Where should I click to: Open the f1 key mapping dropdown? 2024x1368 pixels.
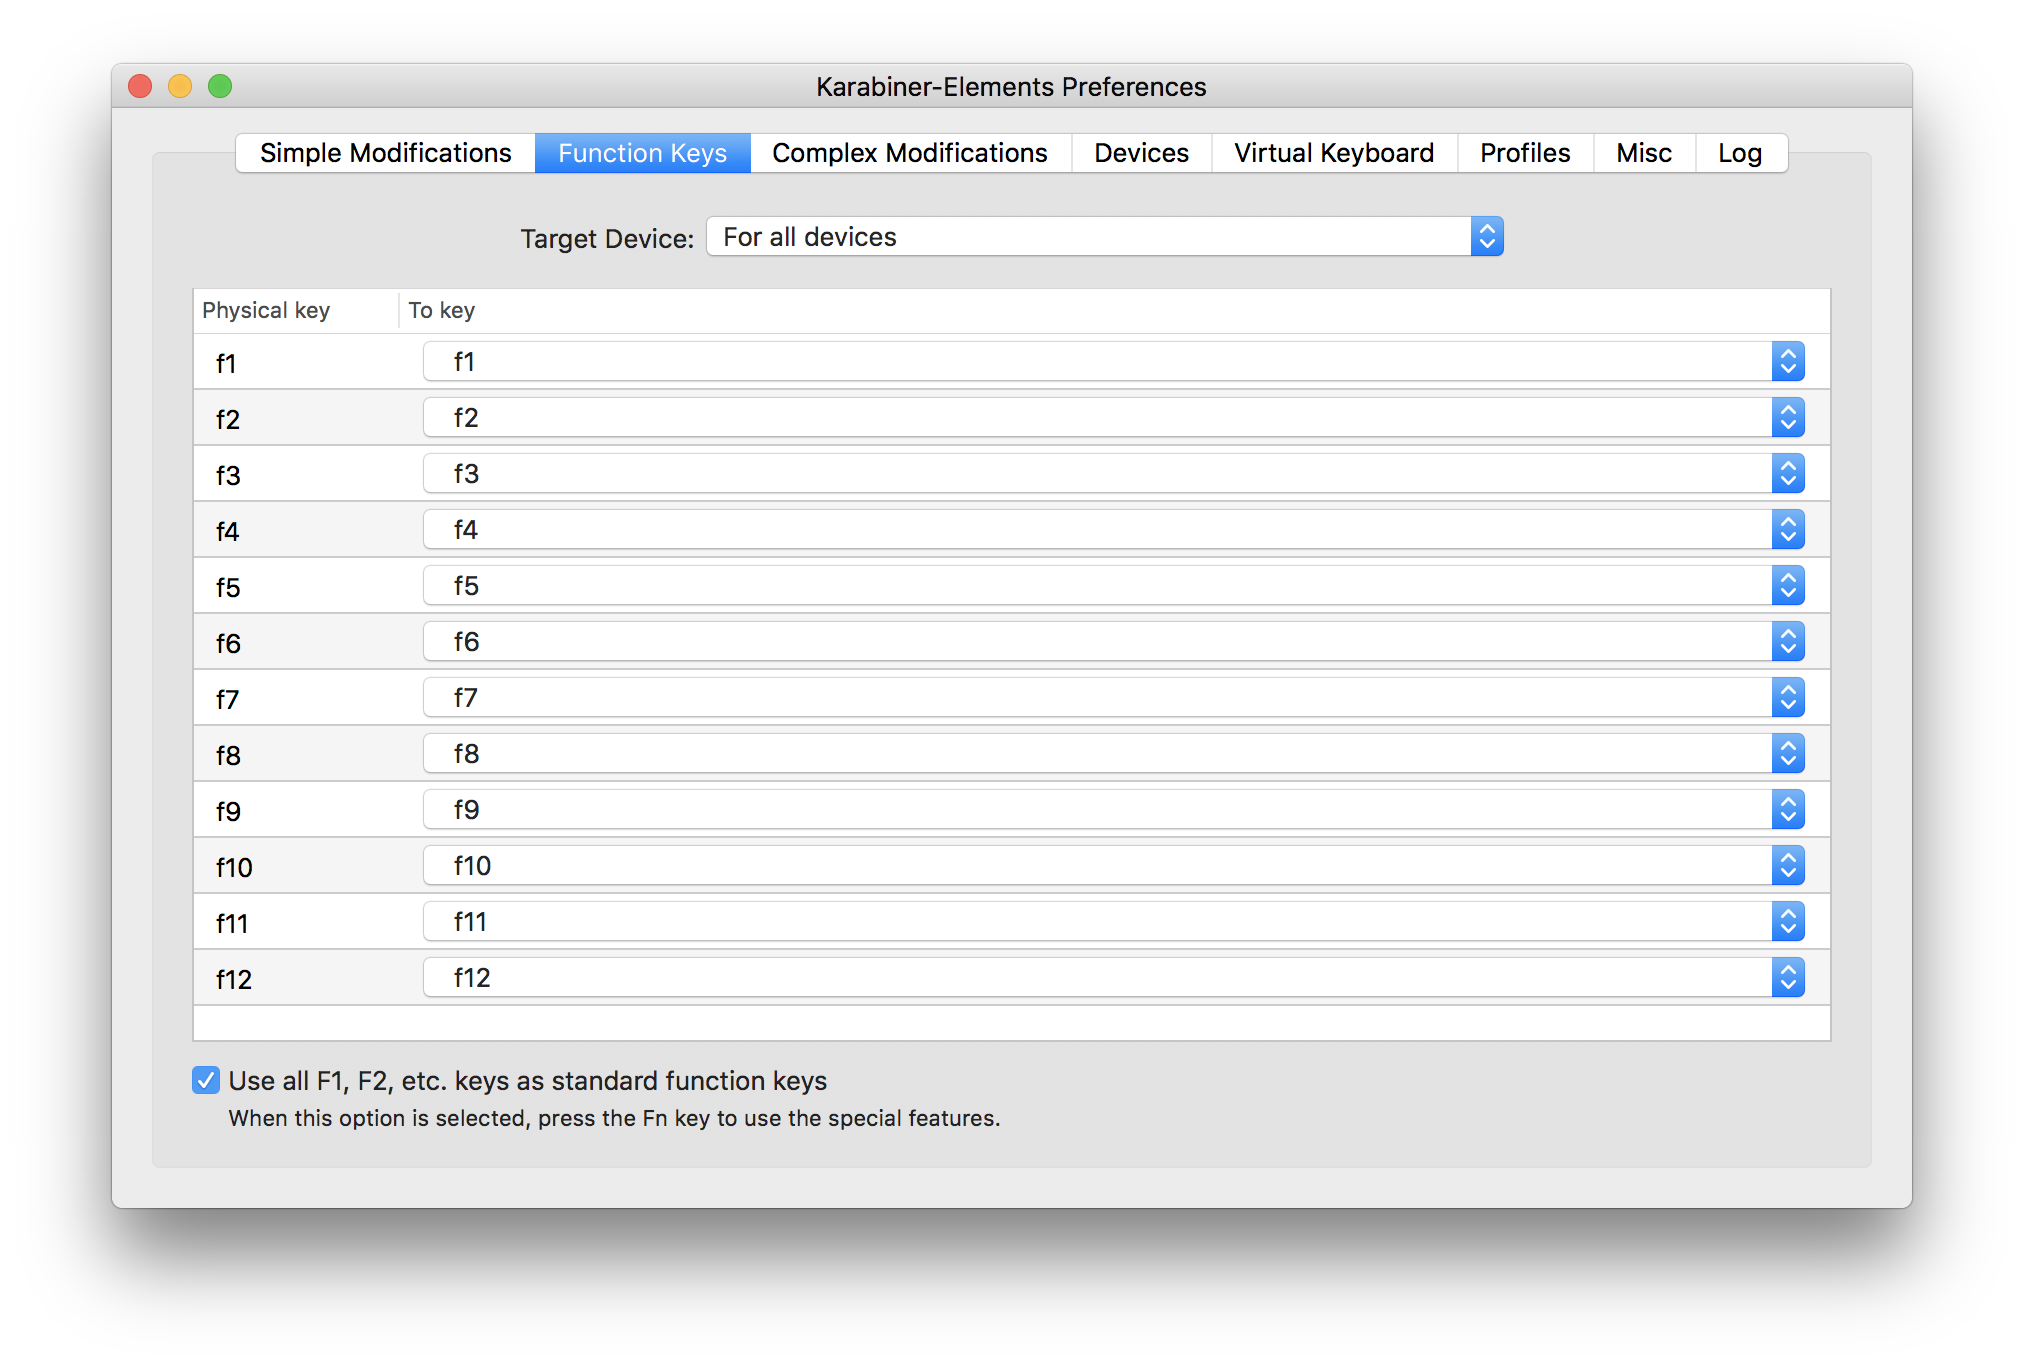[x=1788, y=361]
